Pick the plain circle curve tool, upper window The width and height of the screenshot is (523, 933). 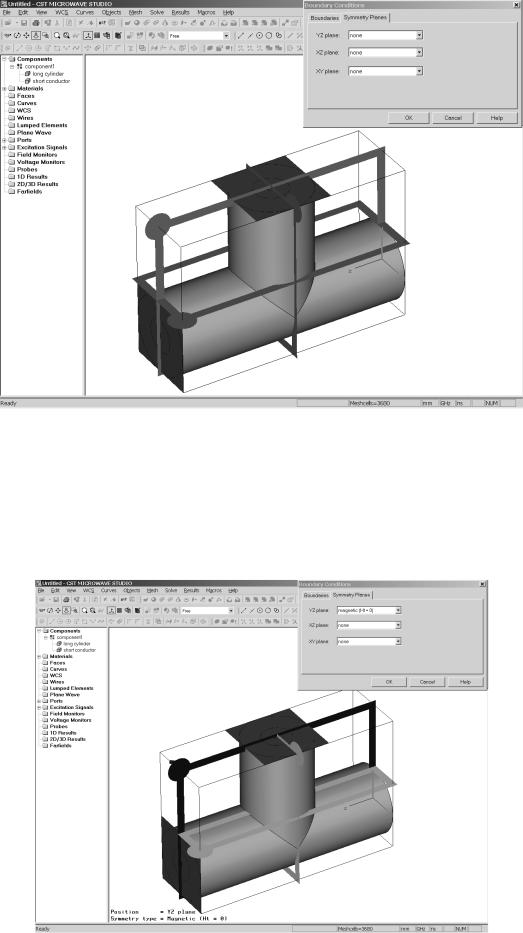268,35
